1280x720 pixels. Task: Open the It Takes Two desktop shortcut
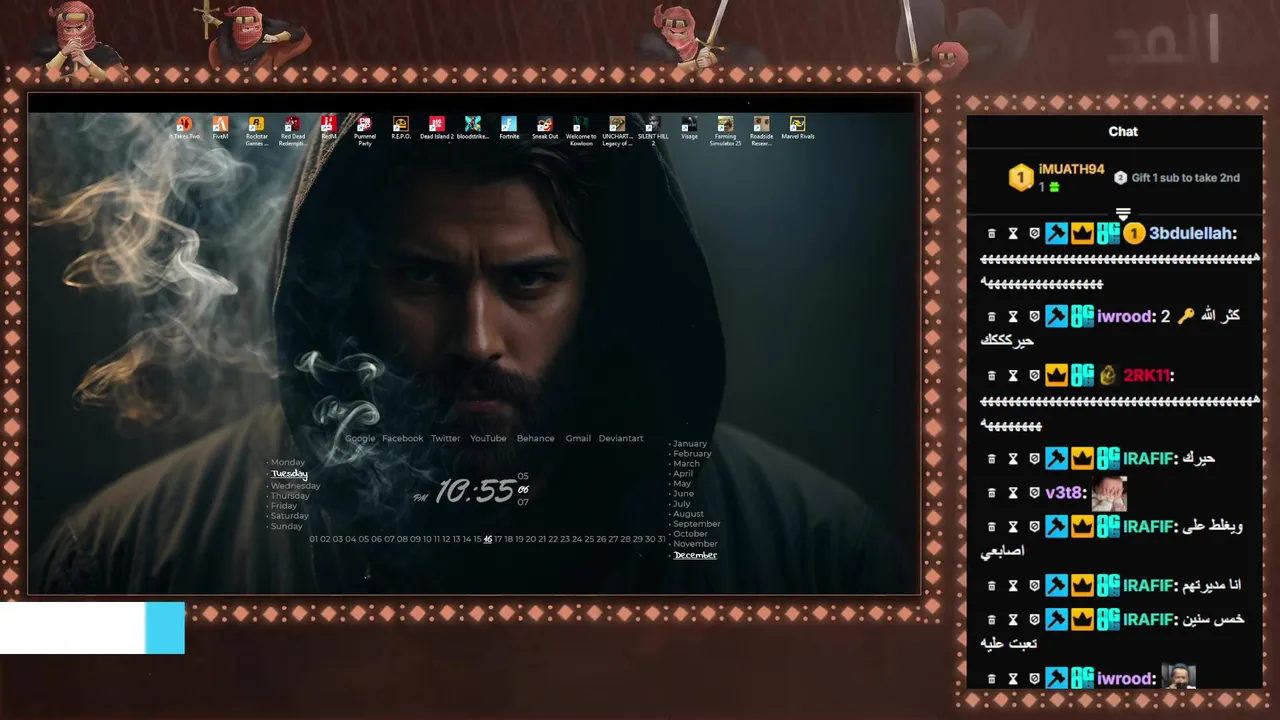pos(184,128)
